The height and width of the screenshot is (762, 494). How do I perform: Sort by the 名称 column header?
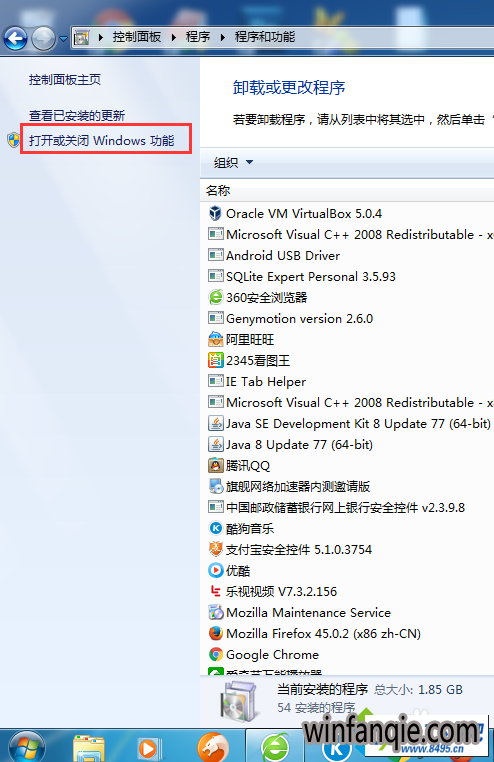click(218, 190)
